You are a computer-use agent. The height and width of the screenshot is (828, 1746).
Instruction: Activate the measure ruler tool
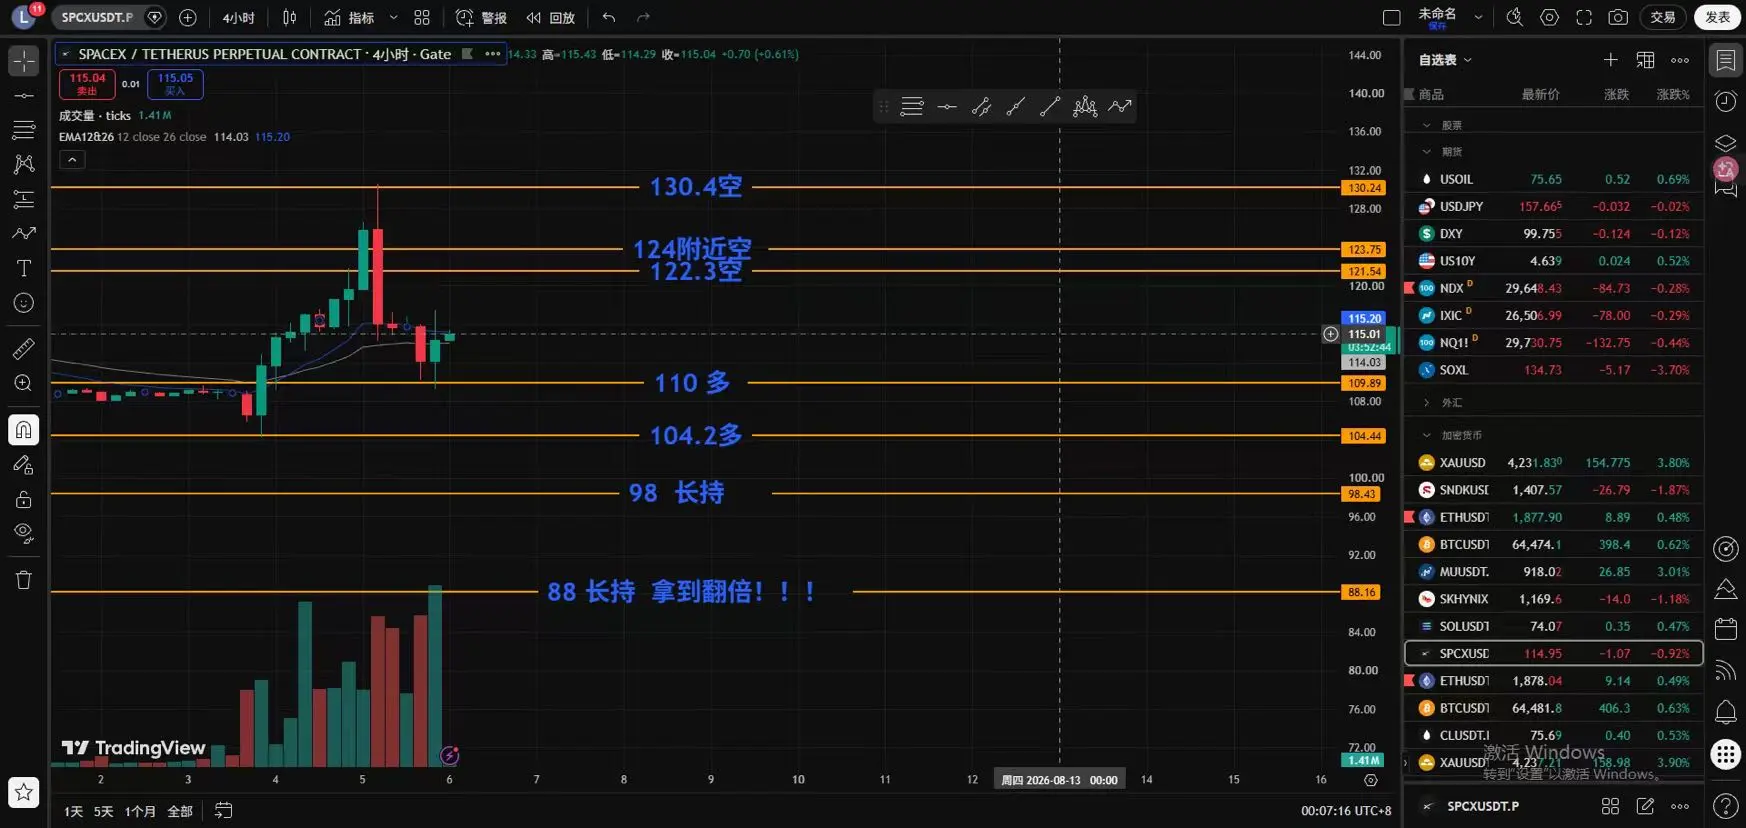coord(24,348)
